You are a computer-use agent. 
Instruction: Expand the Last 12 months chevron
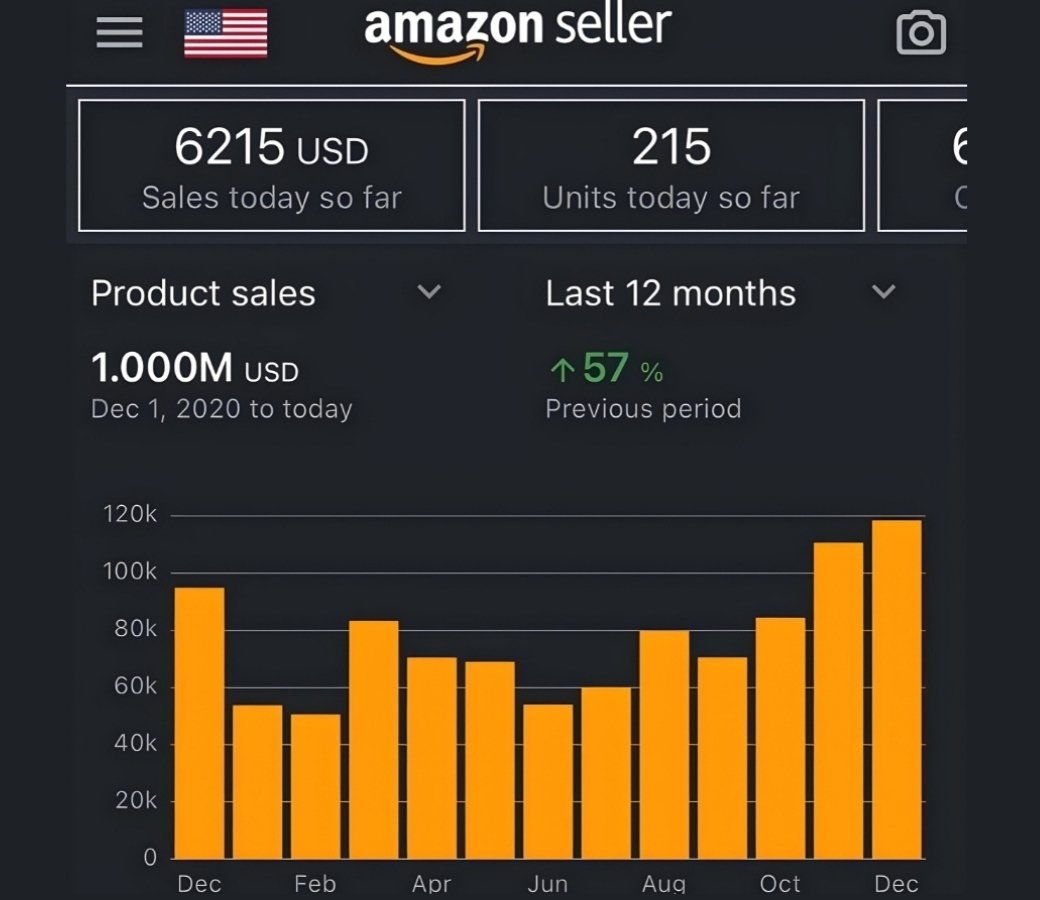pos(883,292)
